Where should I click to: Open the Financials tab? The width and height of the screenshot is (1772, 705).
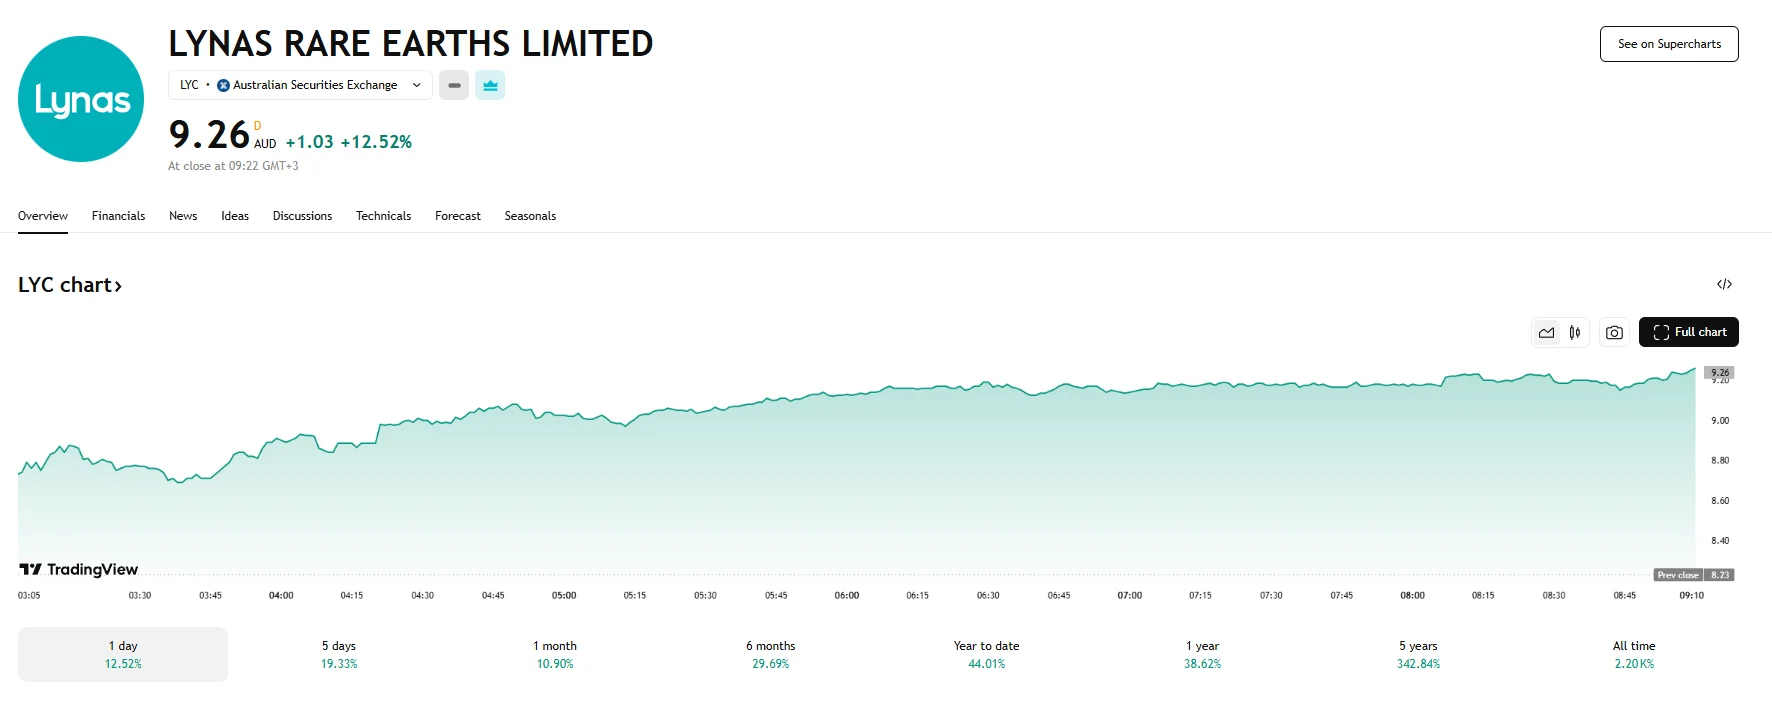tap(118, 216)
